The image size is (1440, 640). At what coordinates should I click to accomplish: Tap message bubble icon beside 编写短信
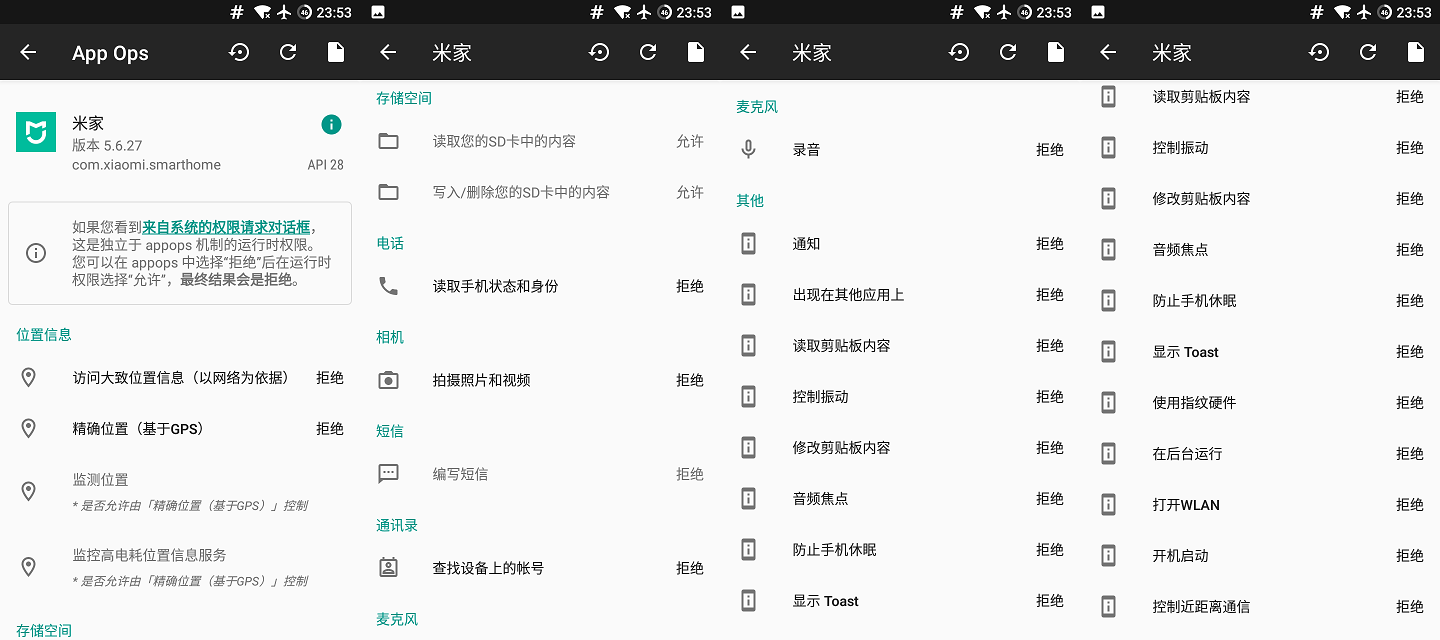click(x=388, y=474)
